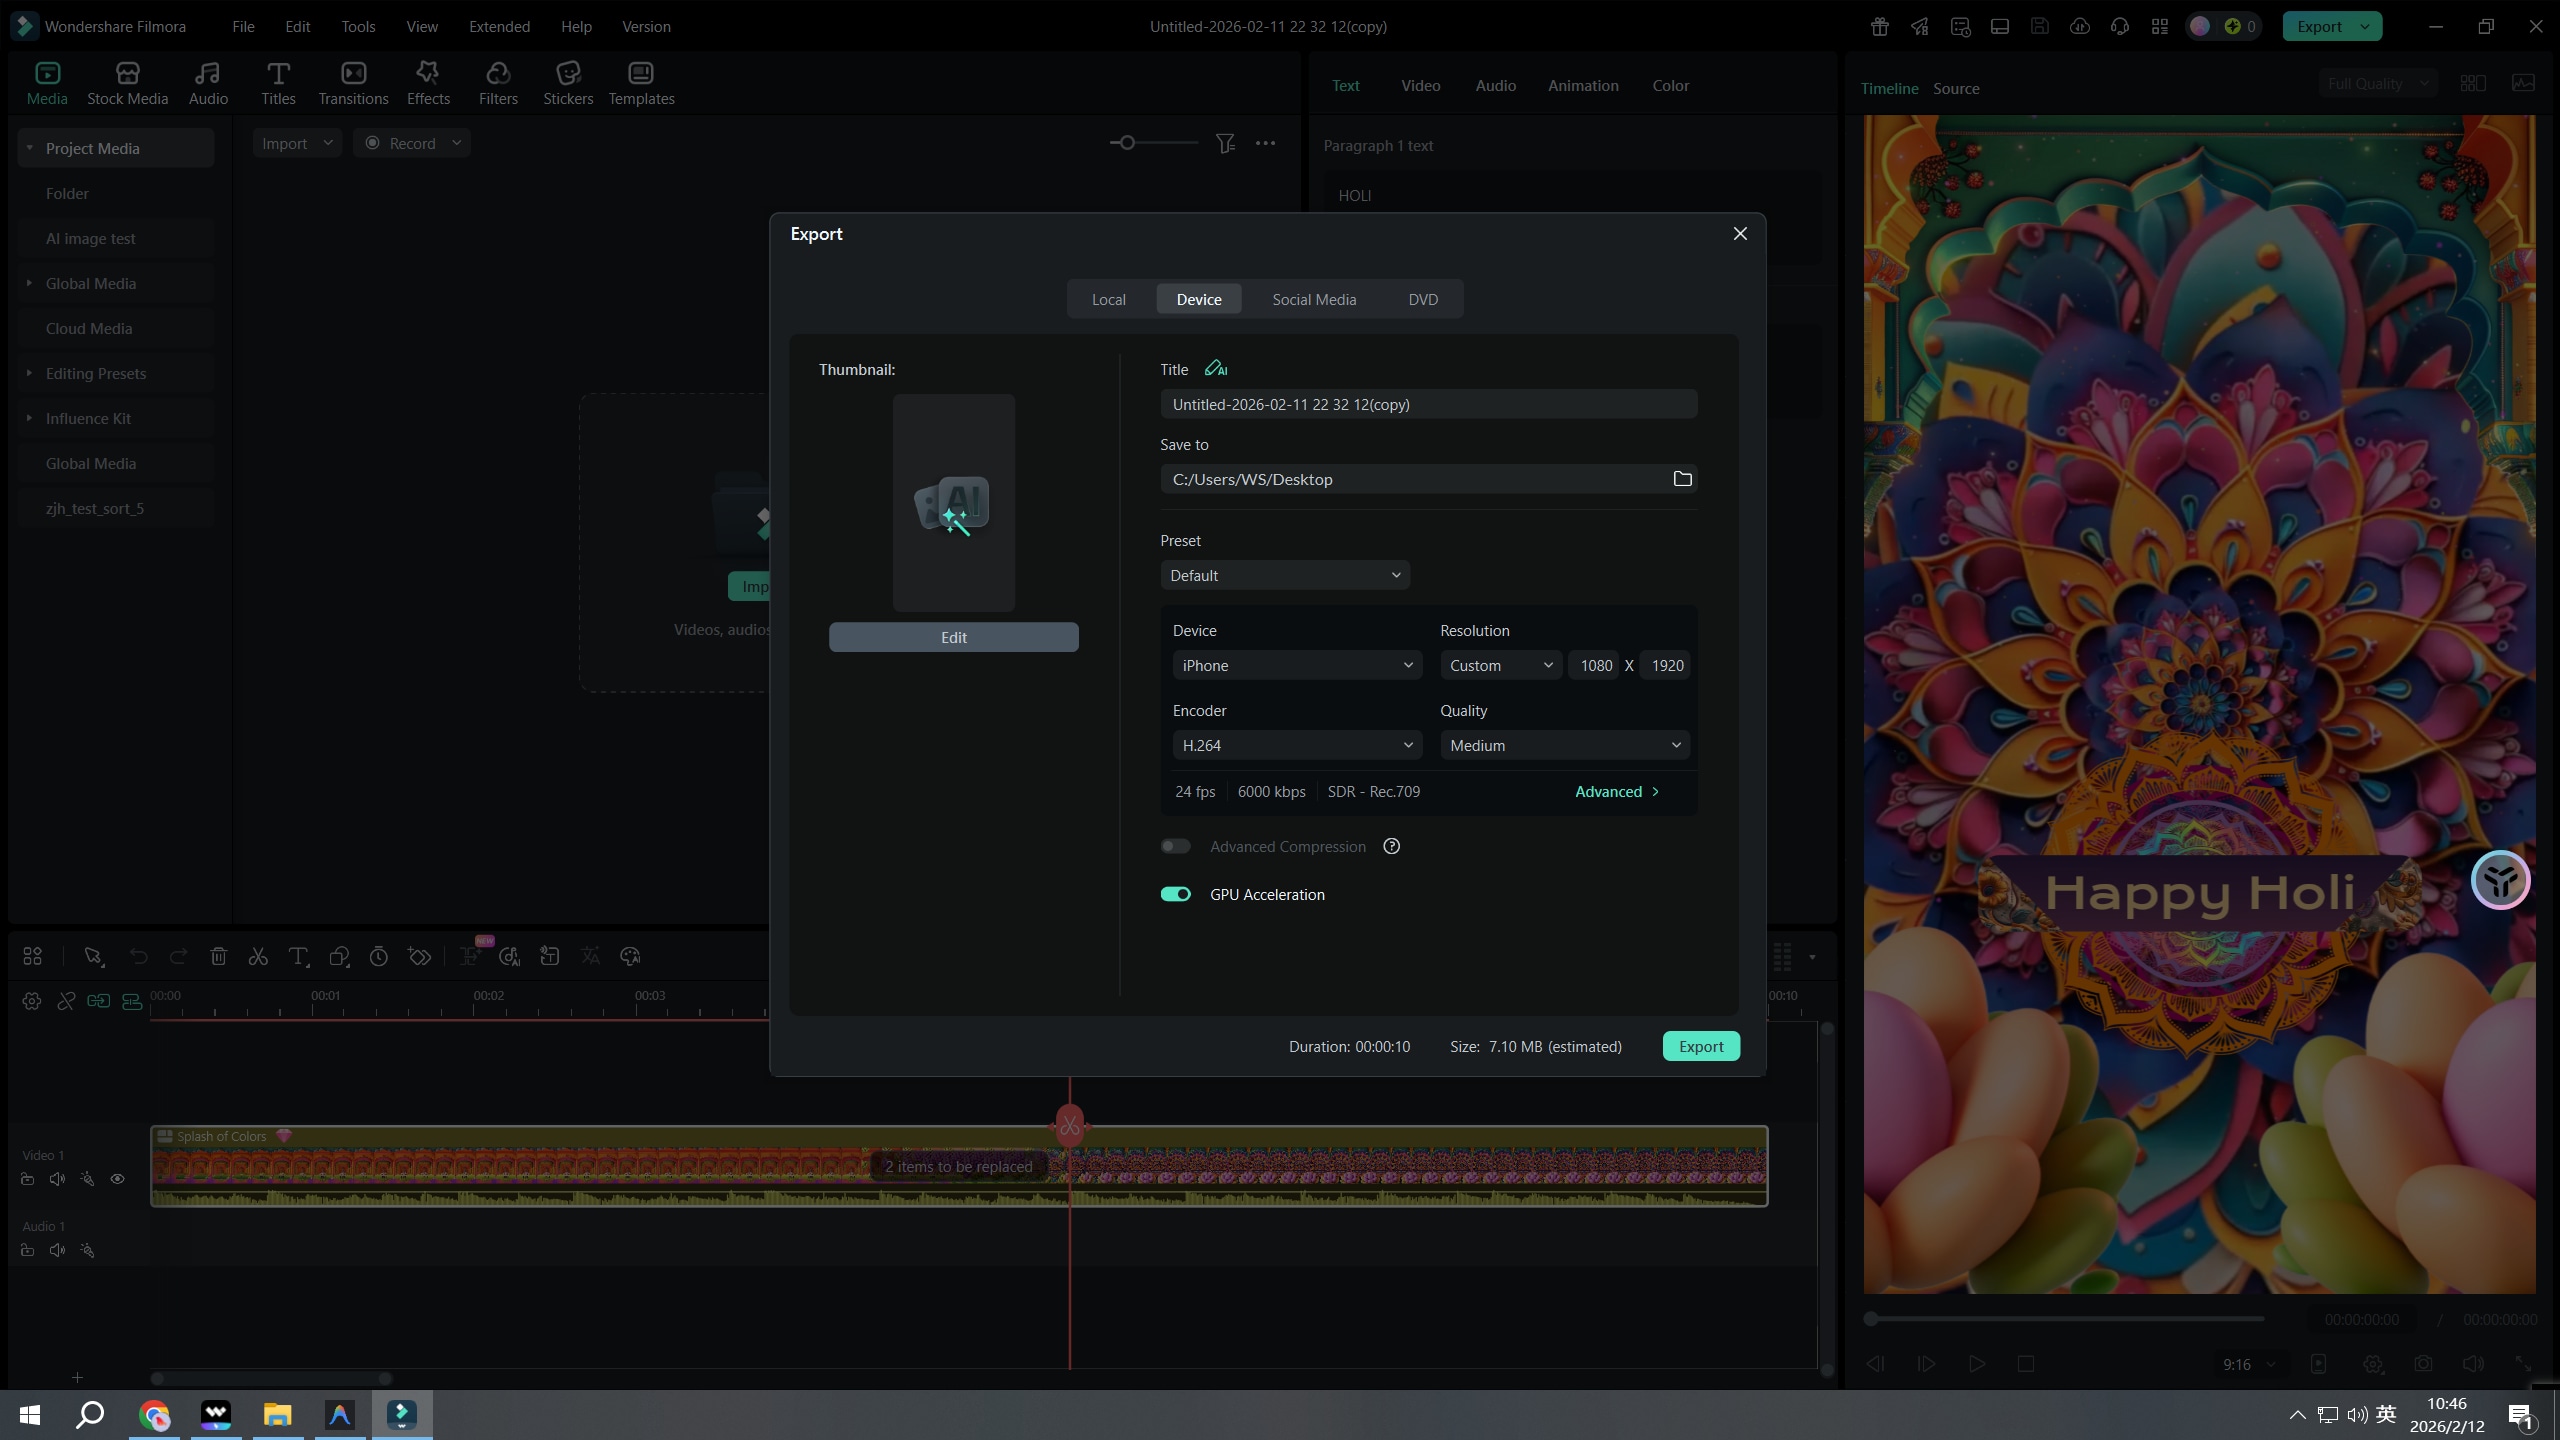Open timeline settings gear icon
The height and width of the screenshot is (1440, 2560).
31,1001
